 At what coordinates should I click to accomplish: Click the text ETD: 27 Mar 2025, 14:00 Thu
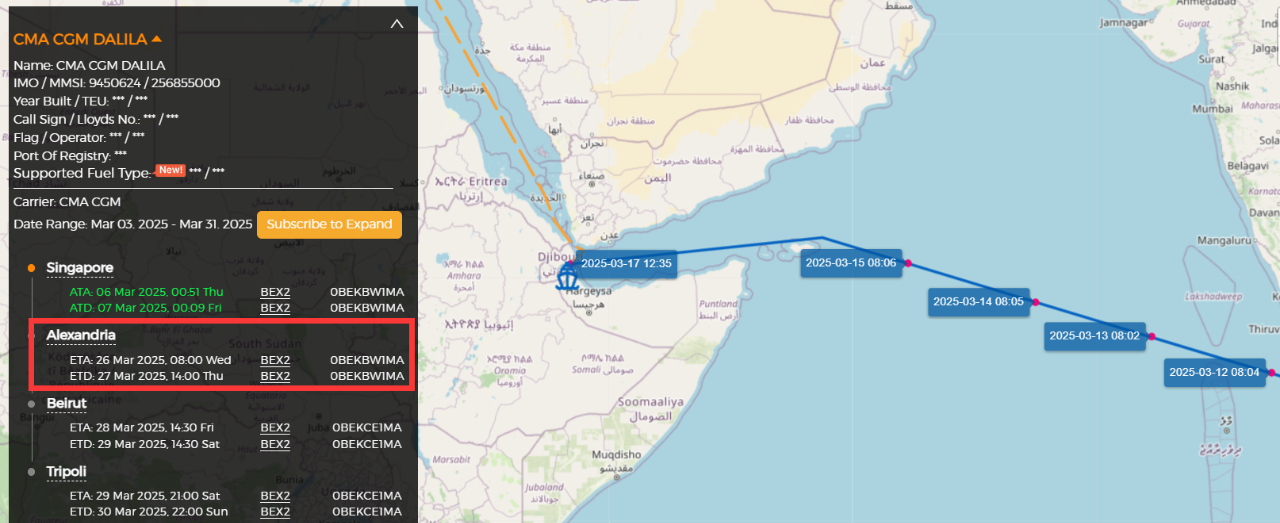[x=147, y=376]
